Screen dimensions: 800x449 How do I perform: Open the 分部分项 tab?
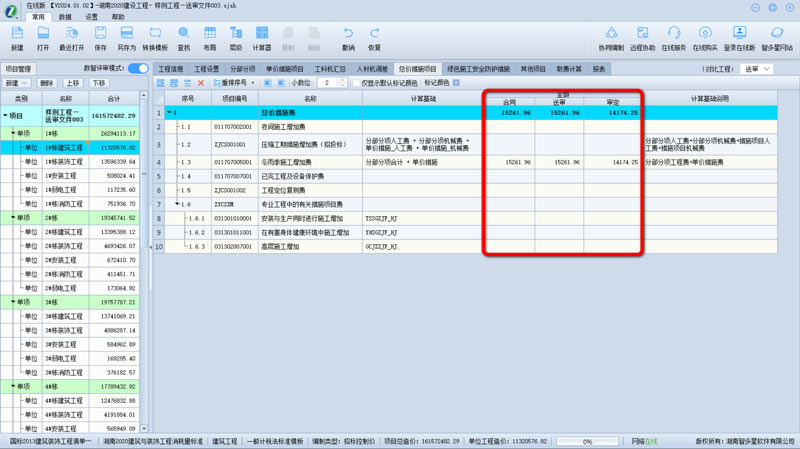tap(244, 69)
